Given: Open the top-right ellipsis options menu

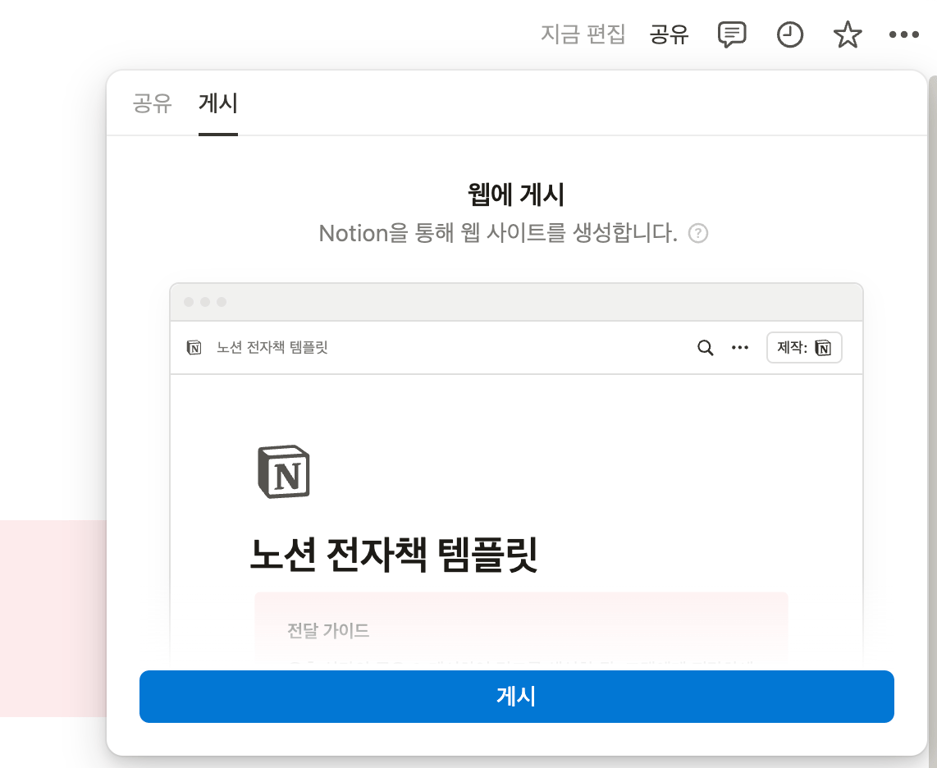Looking at the screenshot, I should coord(904,34).
